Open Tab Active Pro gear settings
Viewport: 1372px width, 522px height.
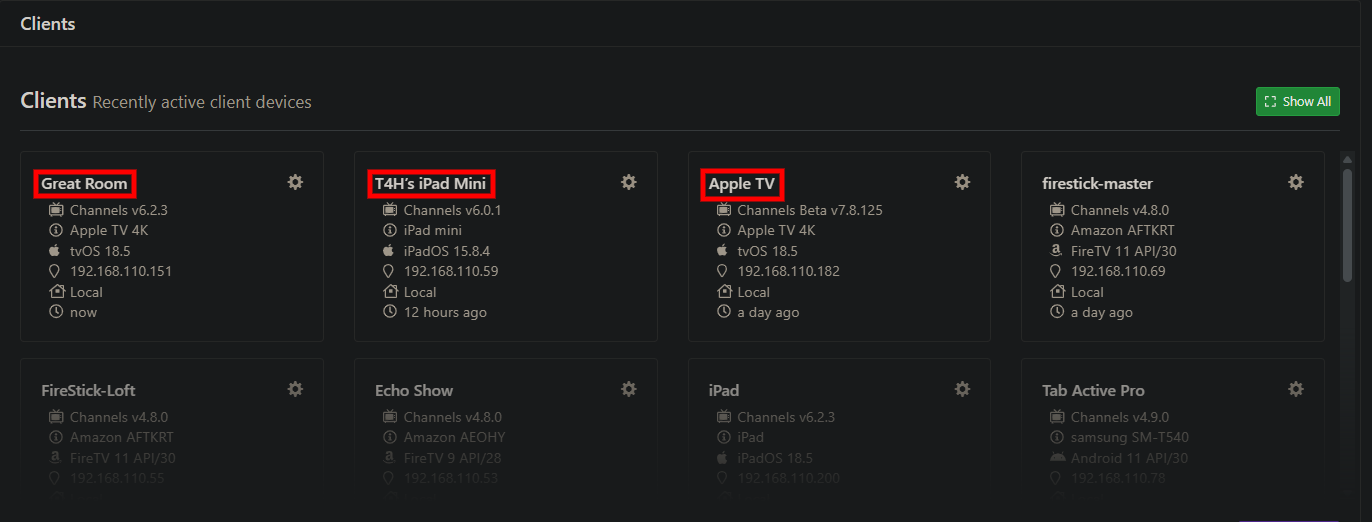click(x=1295, y=389)
